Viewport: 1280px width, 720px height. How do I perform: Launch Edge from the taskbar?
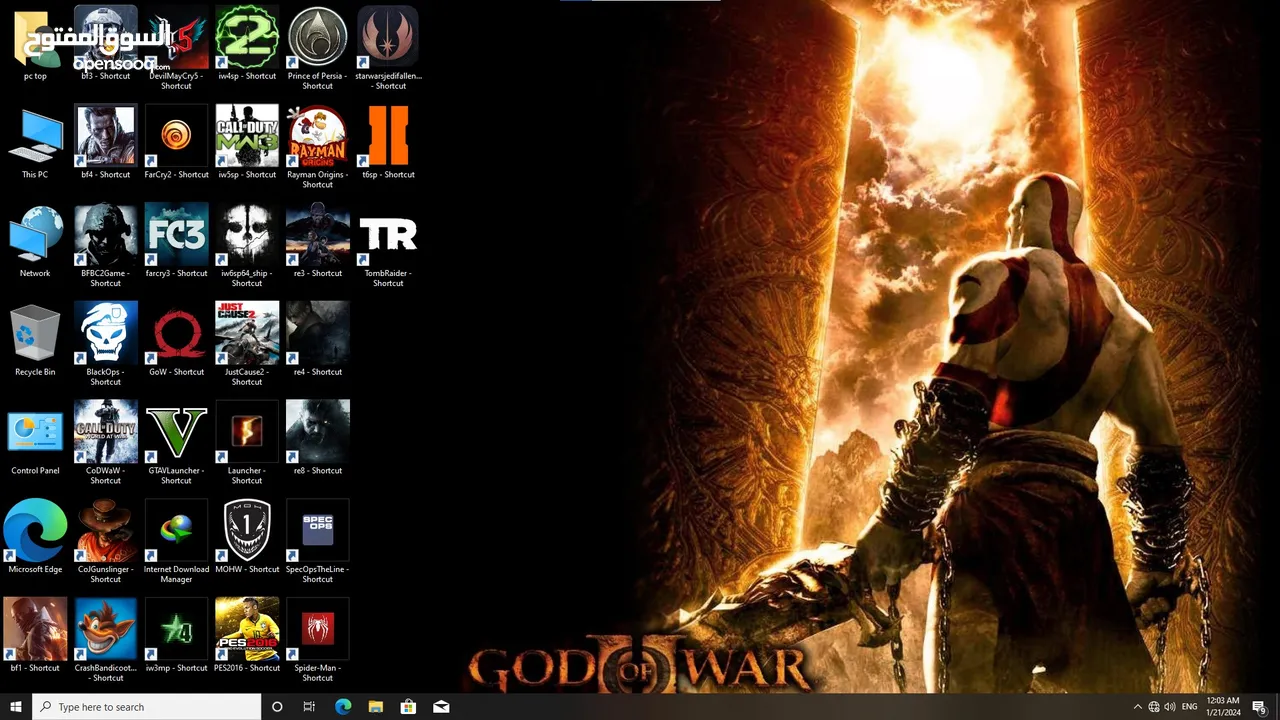[343, 707]
